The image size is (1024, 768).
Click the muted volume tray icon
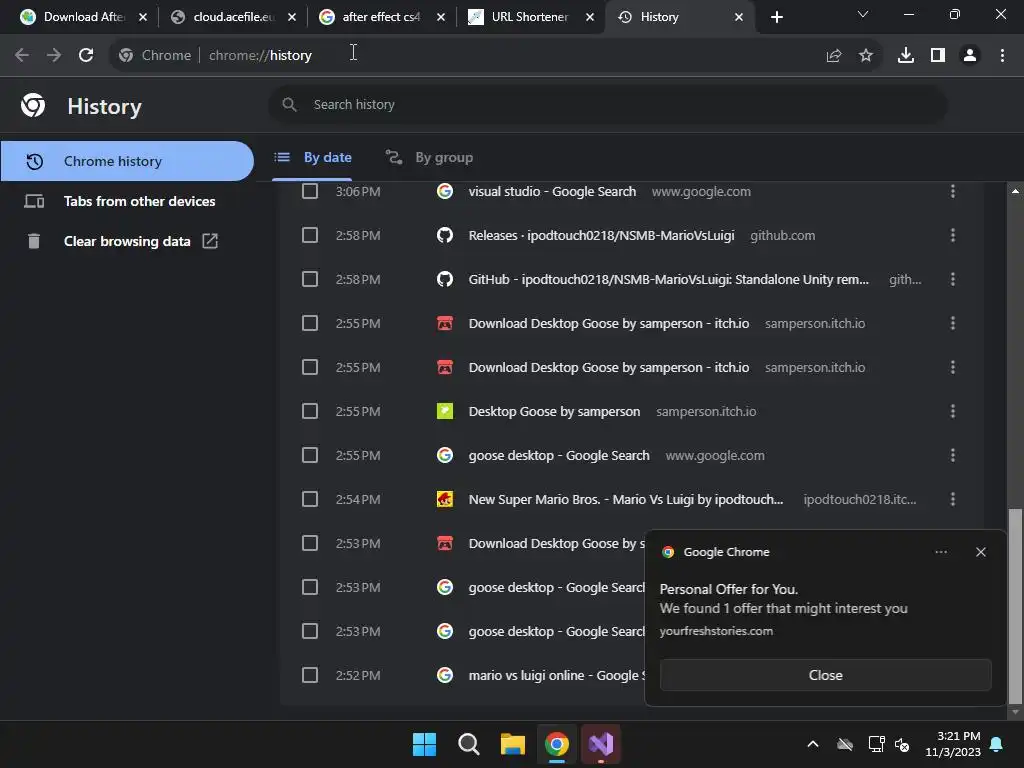point(902,744)
